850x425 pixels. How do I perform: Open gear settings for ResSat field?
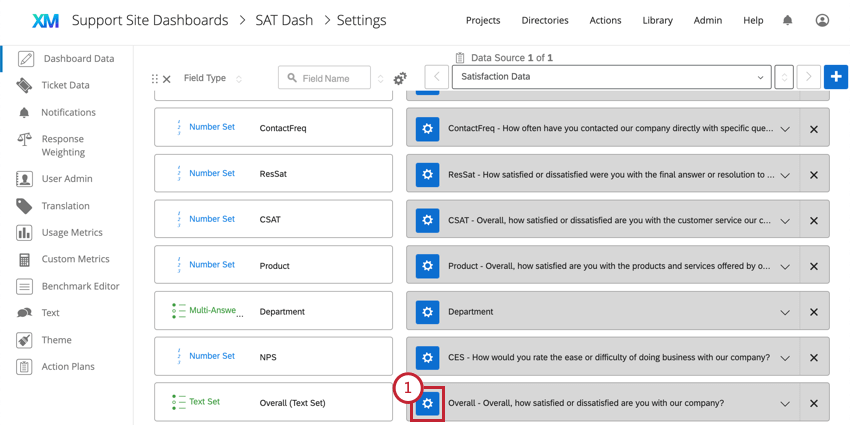click(427, 175)
